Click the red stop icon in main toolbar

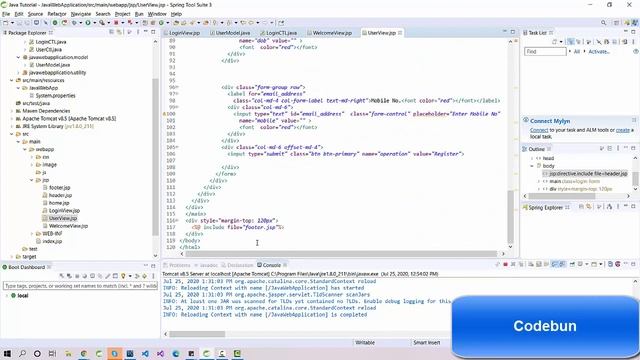[x=116, y=23]
